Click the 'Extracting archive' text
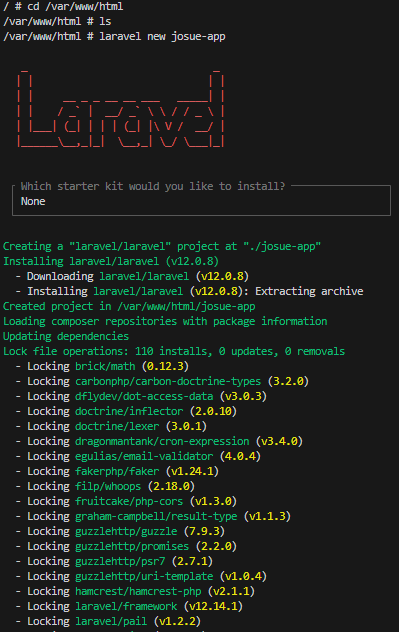399x632 pixels. [x=309, y=291]
